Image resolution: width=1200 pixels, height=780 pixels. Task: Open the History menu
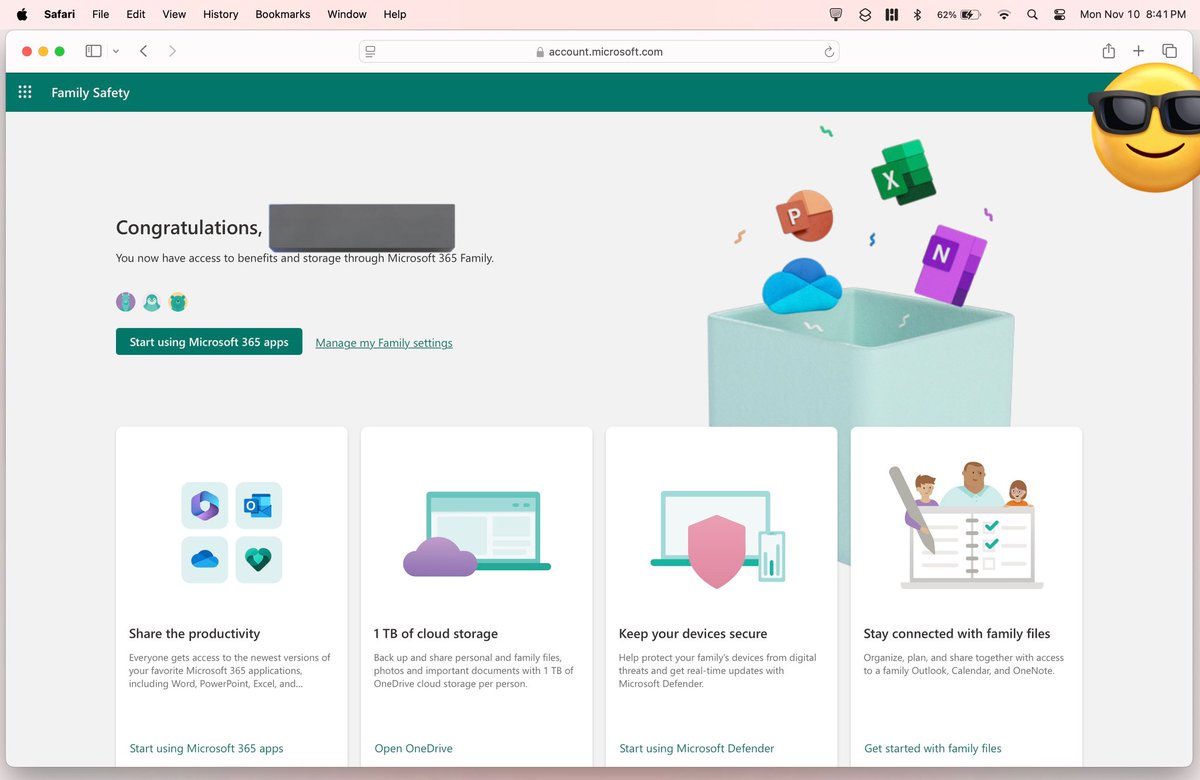click(220, 14)
